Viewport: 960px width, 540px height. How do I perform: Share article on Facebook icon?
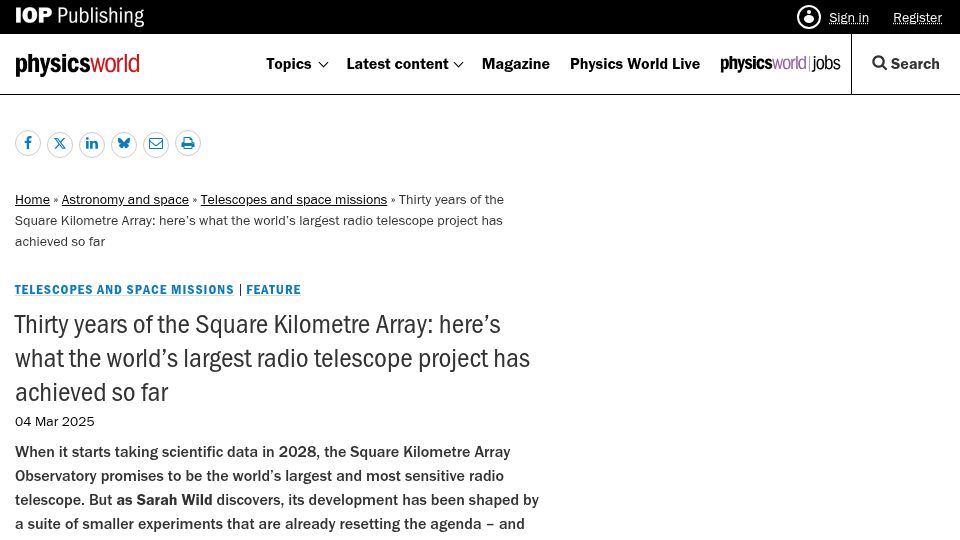tap(28, 143)
